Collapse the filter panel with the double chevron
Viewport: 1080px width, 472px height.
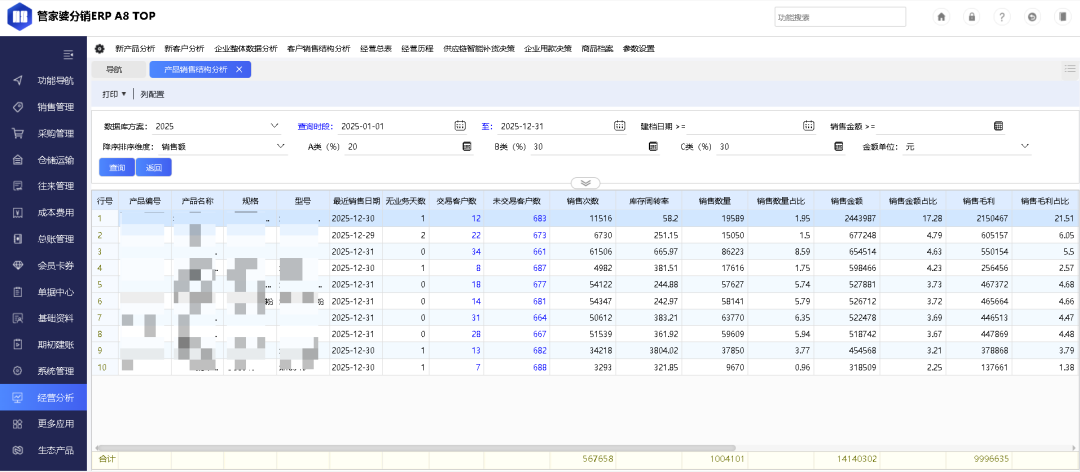(x=585, y=183)
